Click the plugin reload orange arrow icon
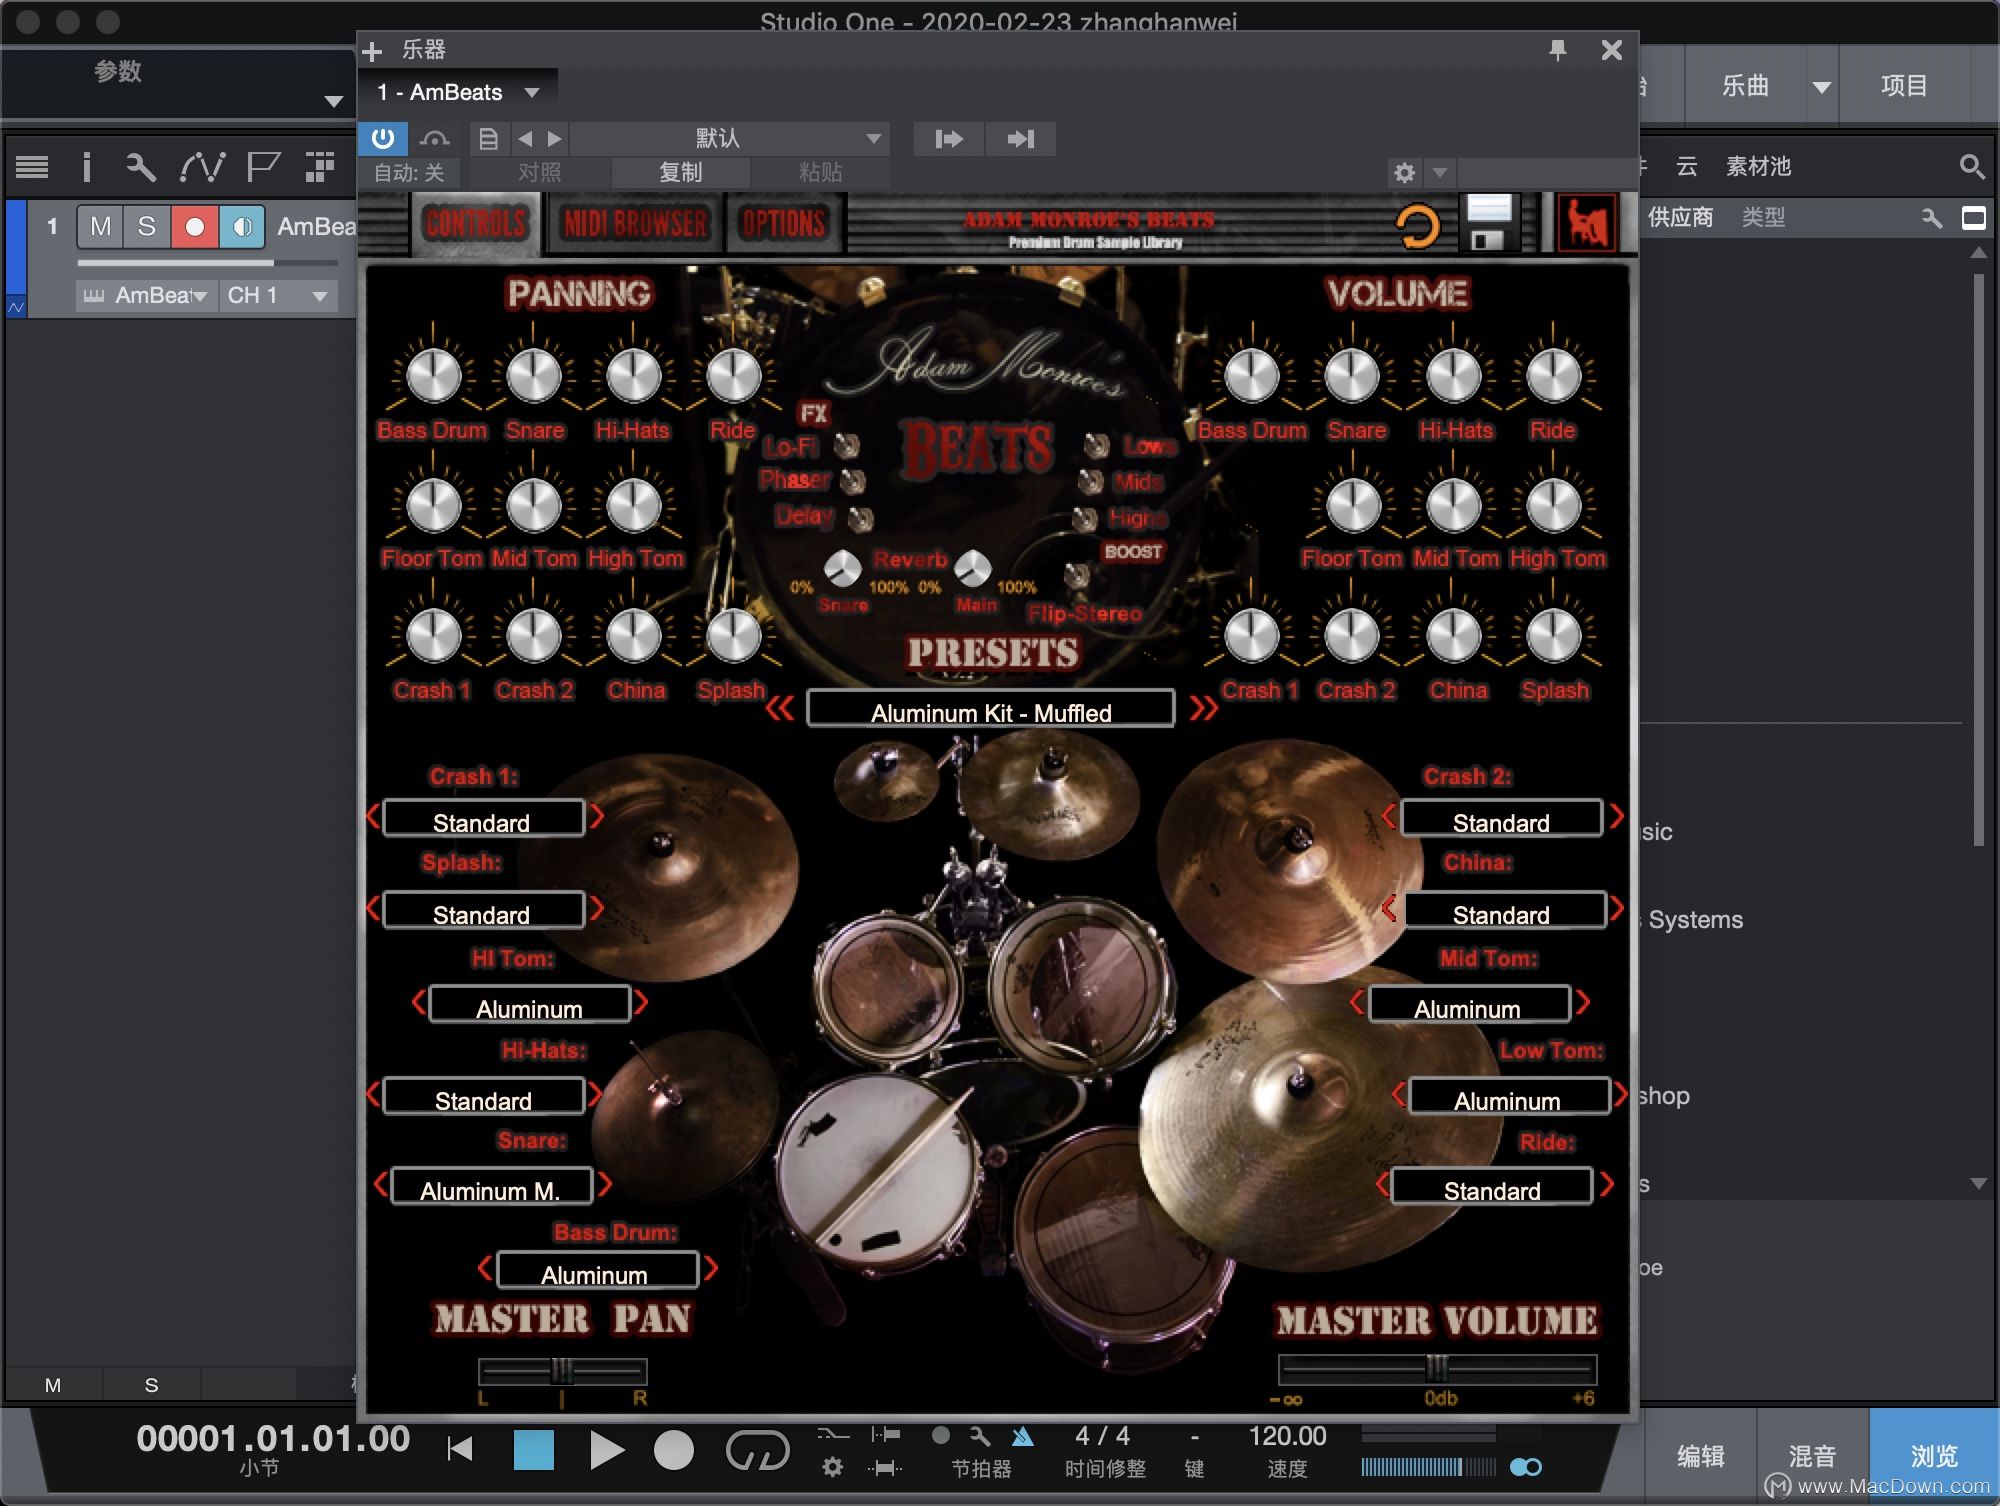 1418,226
